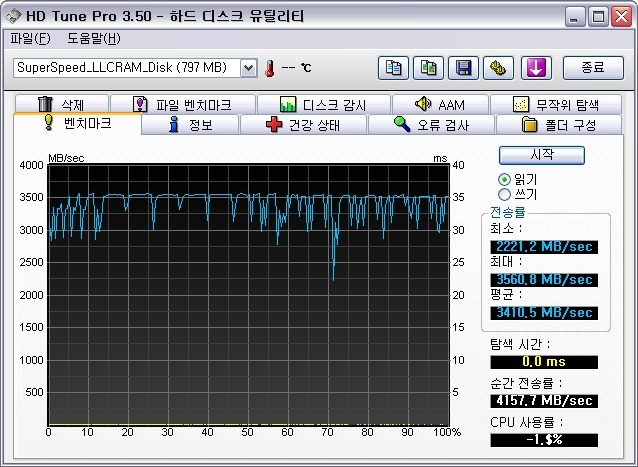Open the 도움말(H) help menu
The image size is (638, 467).
[94, 39]
